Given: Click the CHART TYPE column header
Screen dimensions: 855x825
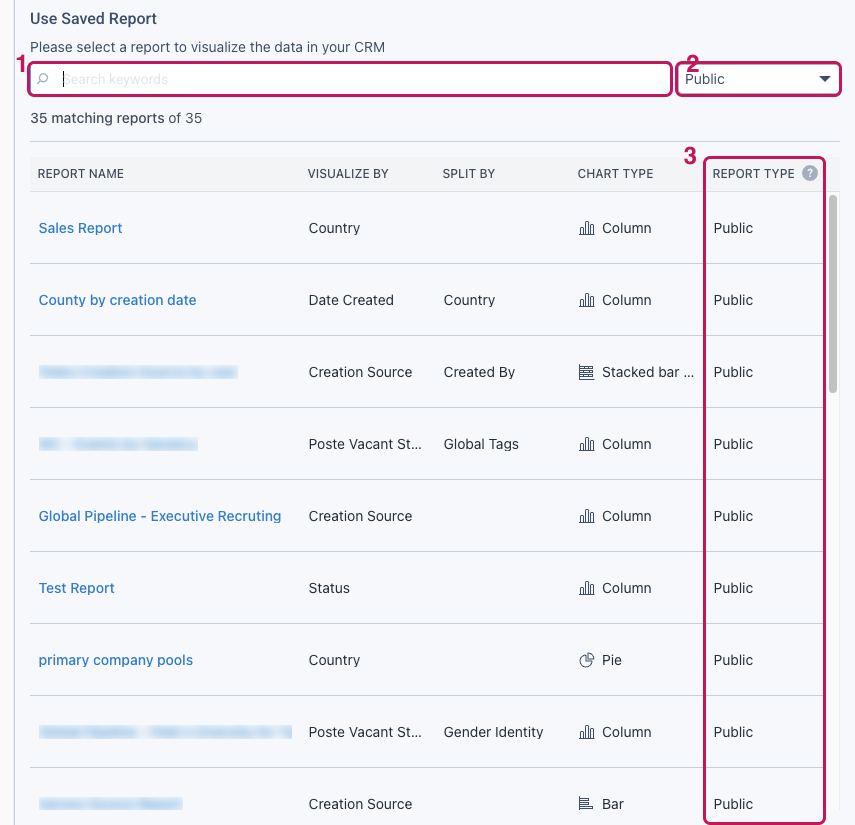Looking at the screenshot, I should (615, 173).
